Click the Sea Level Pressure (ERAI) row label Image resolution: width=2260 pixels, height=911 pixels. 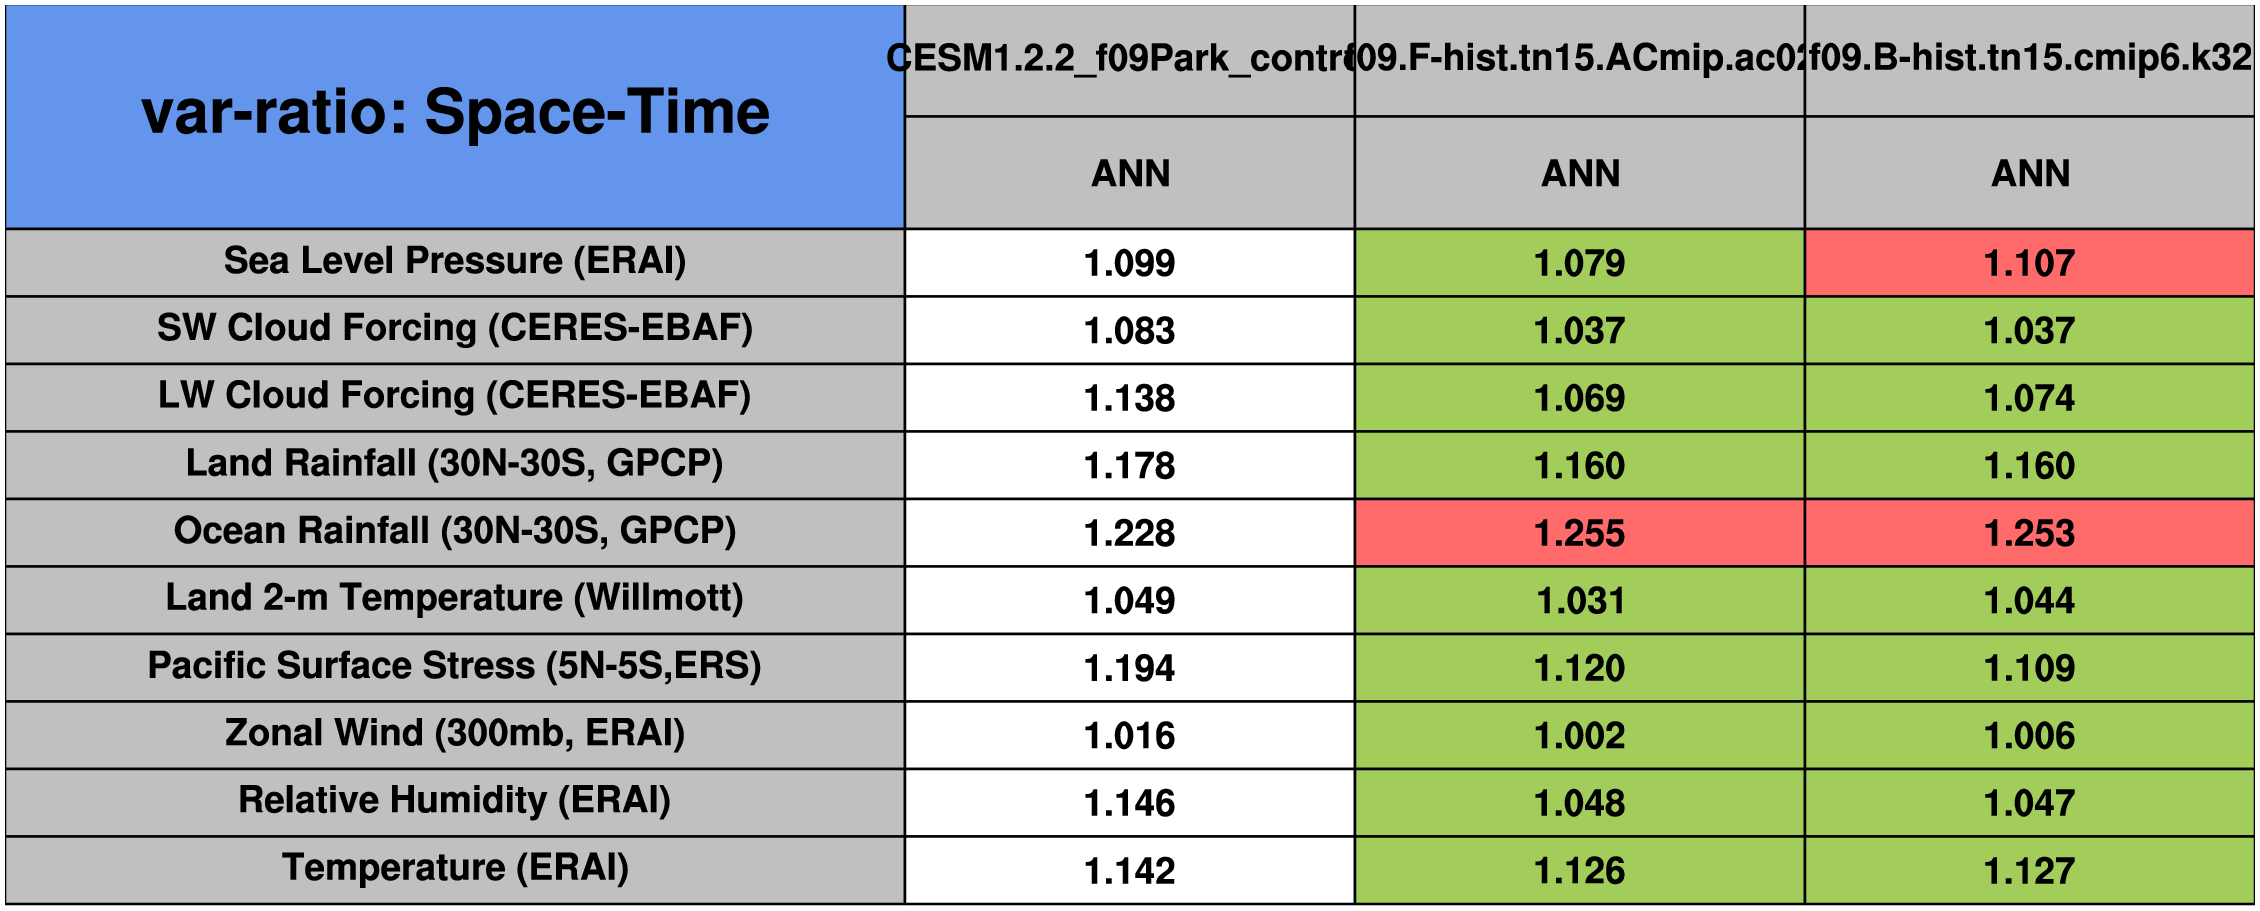point(455,261)
